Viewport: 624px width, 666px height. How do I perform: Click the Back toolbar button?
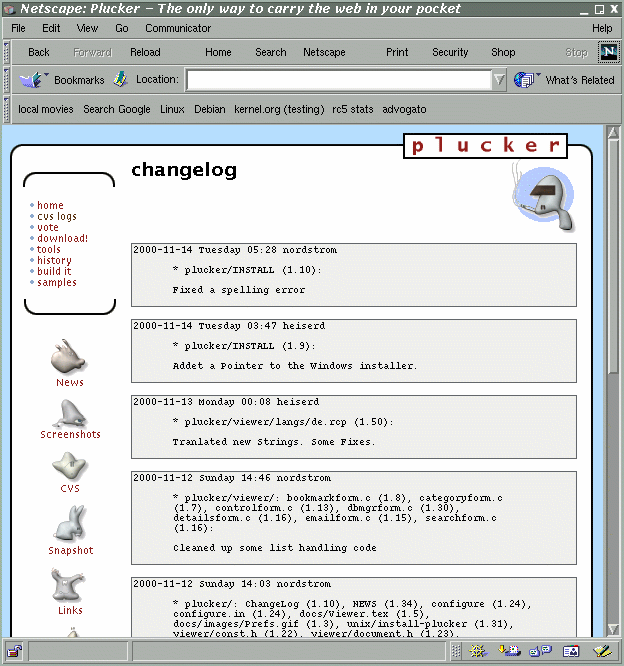39,52
